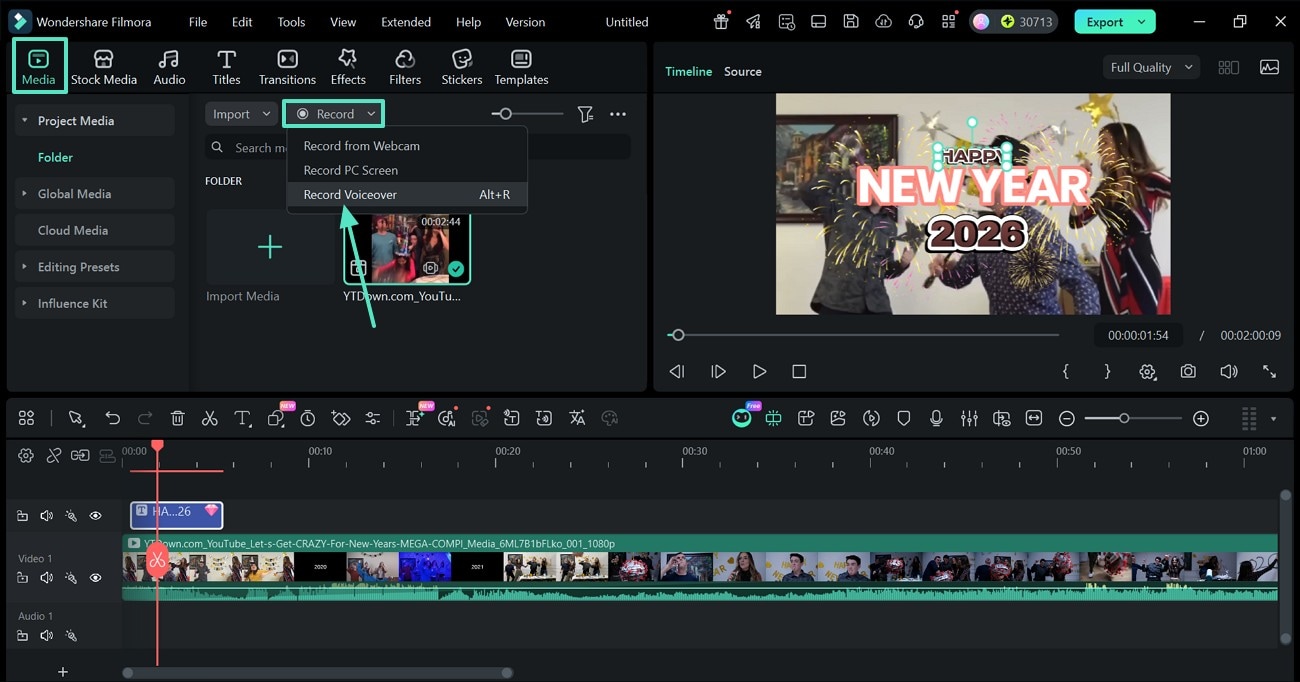
Task: Click the voiceover microphone icon in timeline toolbar
Action: point(936,418)
